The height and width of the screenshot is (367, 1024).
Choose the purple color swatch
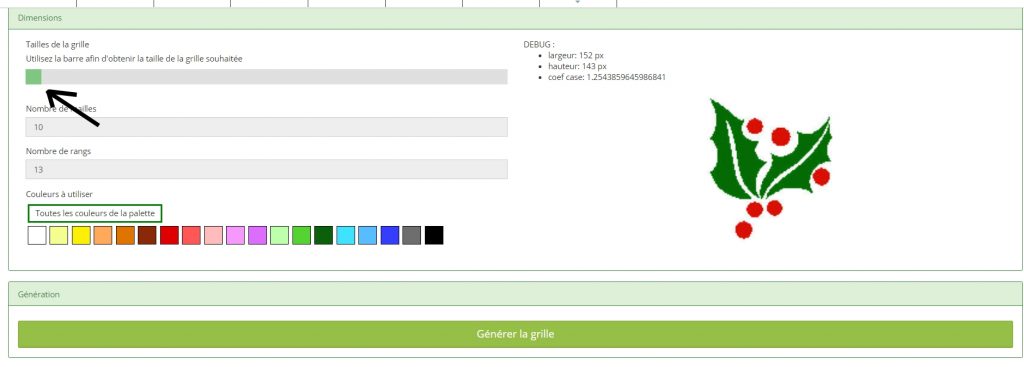(257, 235)
